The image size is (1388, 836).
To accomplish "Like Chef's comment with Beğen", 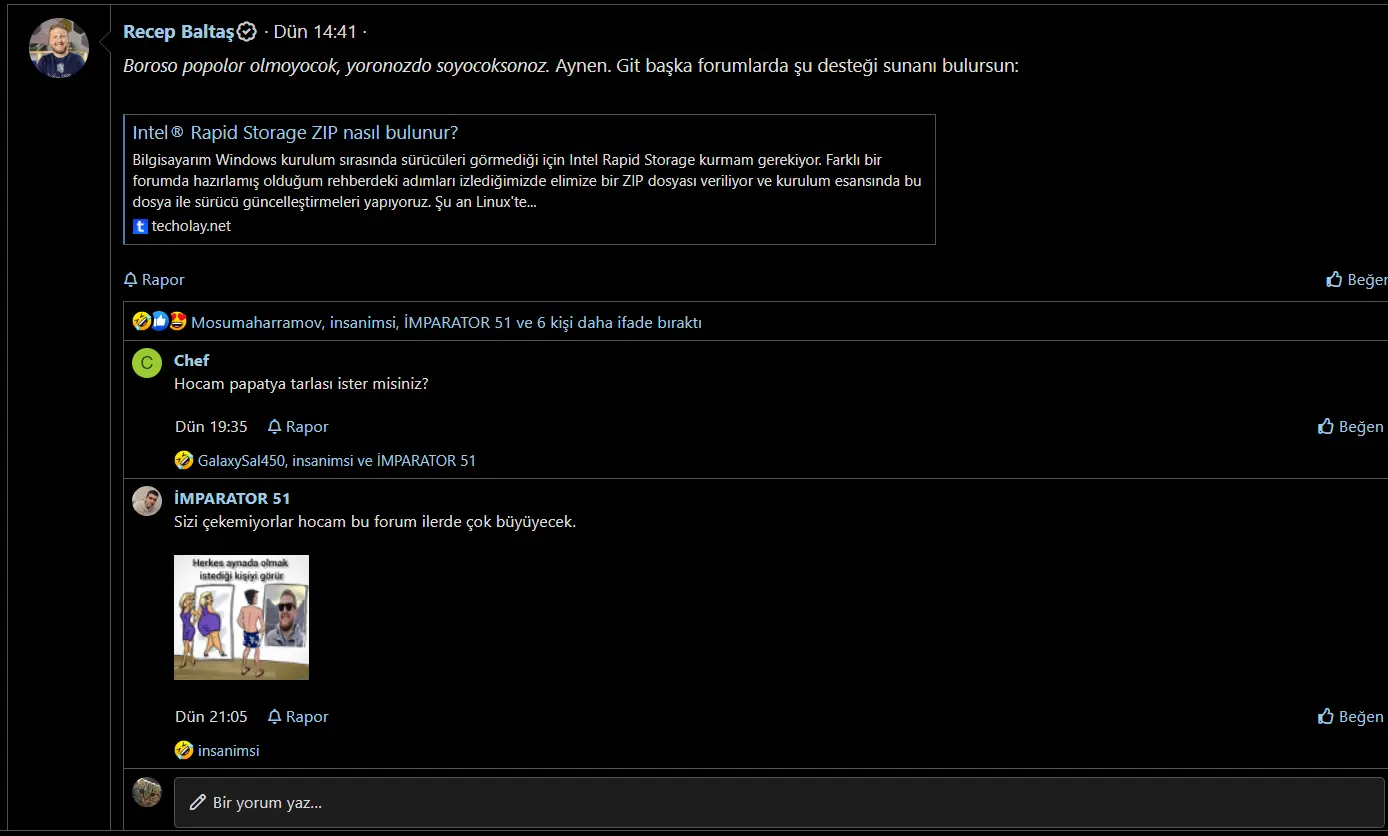I will (x=1351, y=427).
